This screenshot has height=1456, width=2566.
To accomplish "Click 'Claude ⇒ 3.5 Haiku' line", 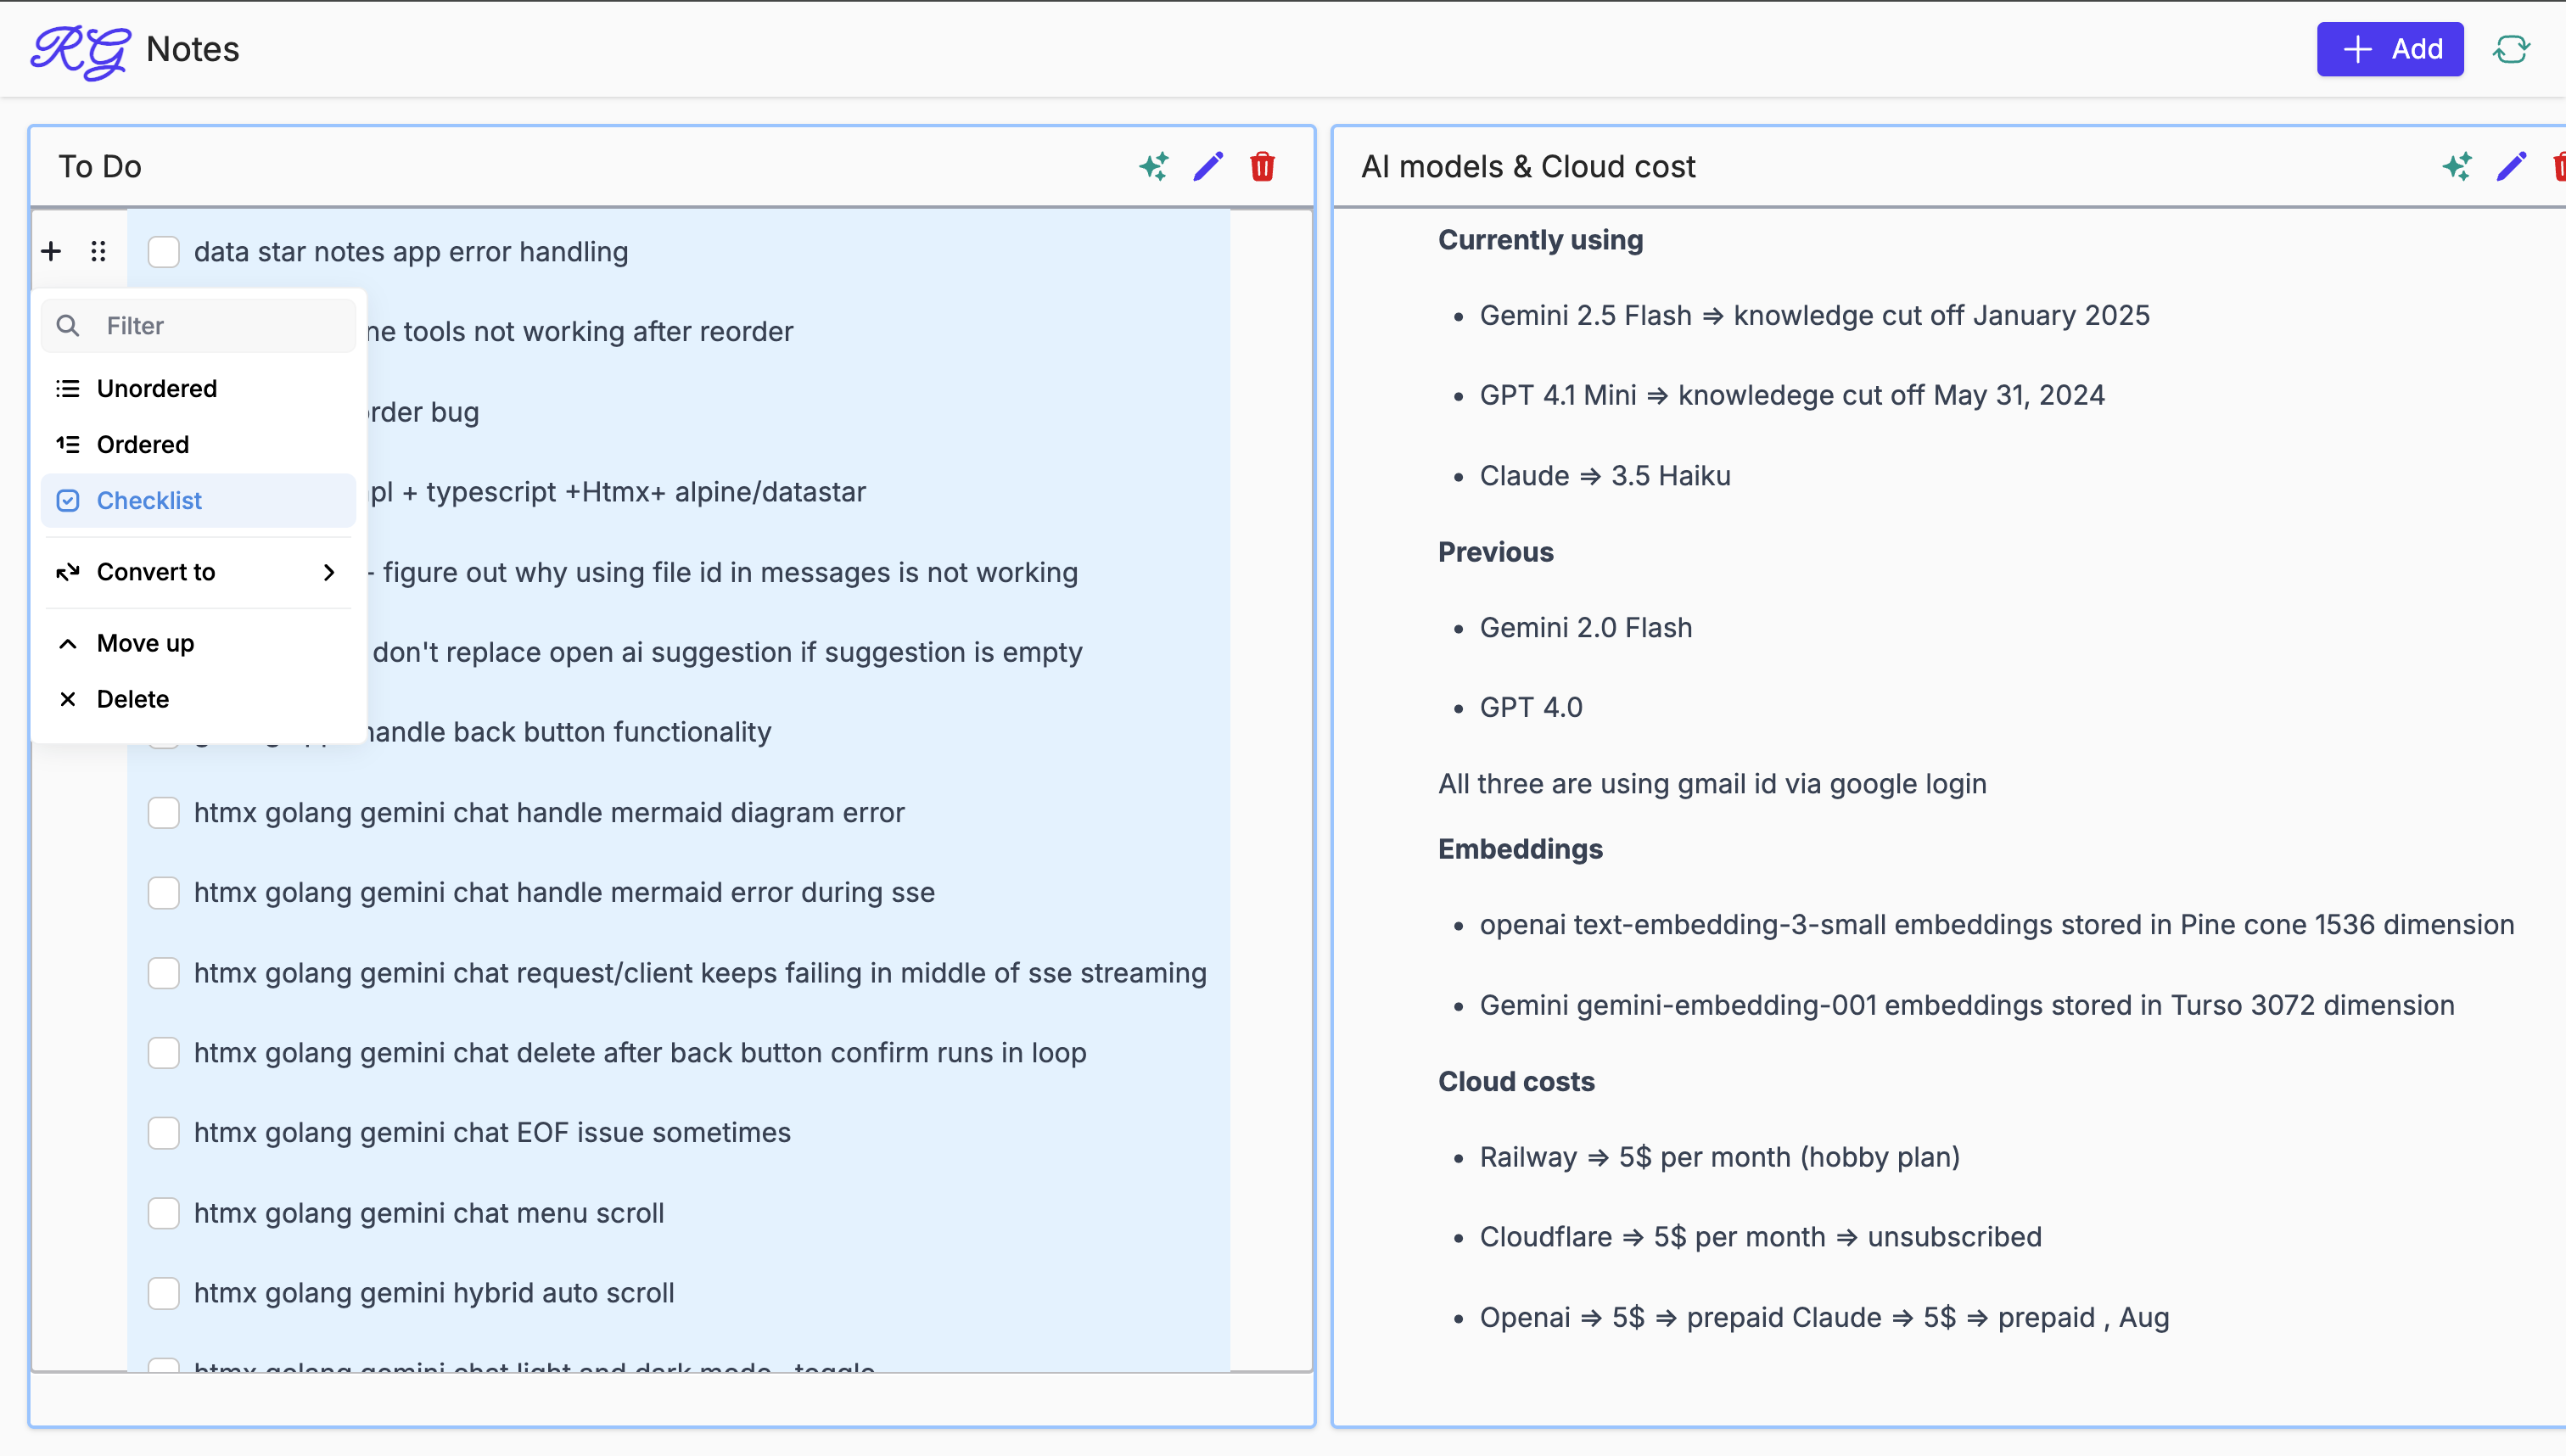I will (x=1605, y=476).
